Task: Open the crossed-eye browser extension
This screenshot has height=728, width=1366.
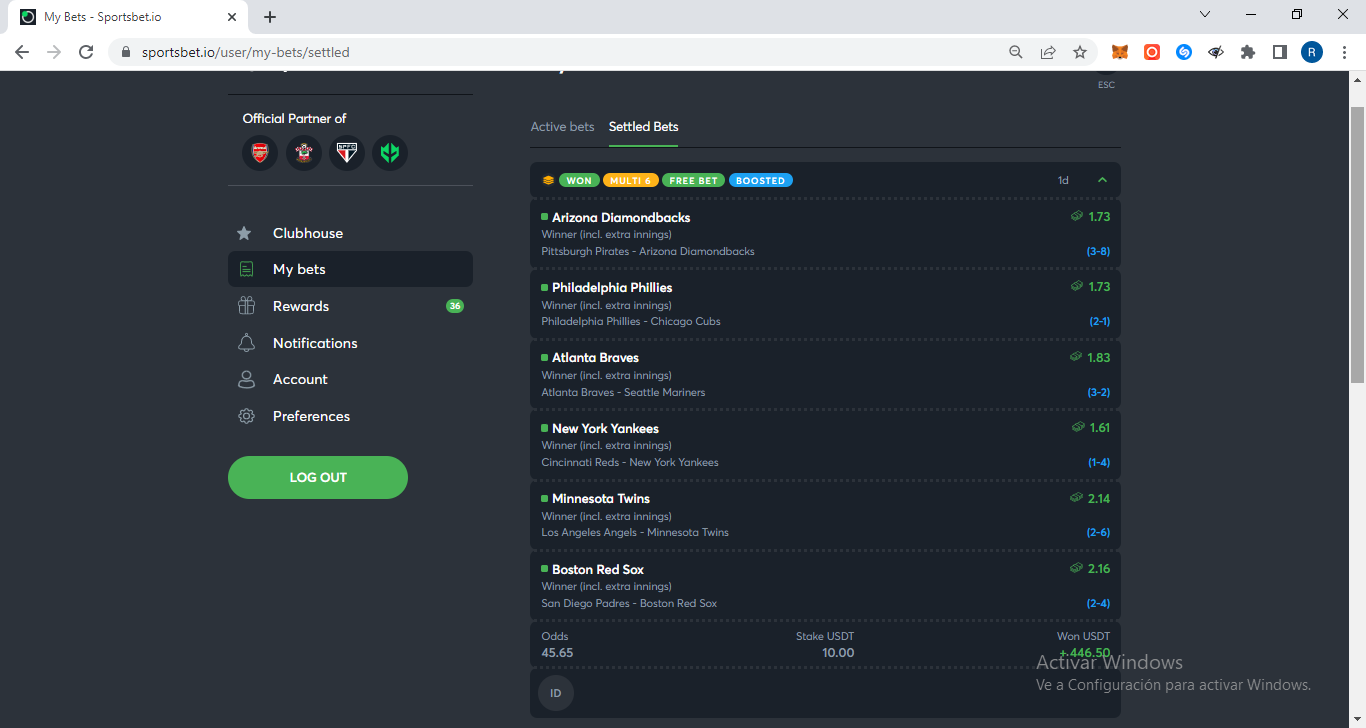Action: (1216, 52)
